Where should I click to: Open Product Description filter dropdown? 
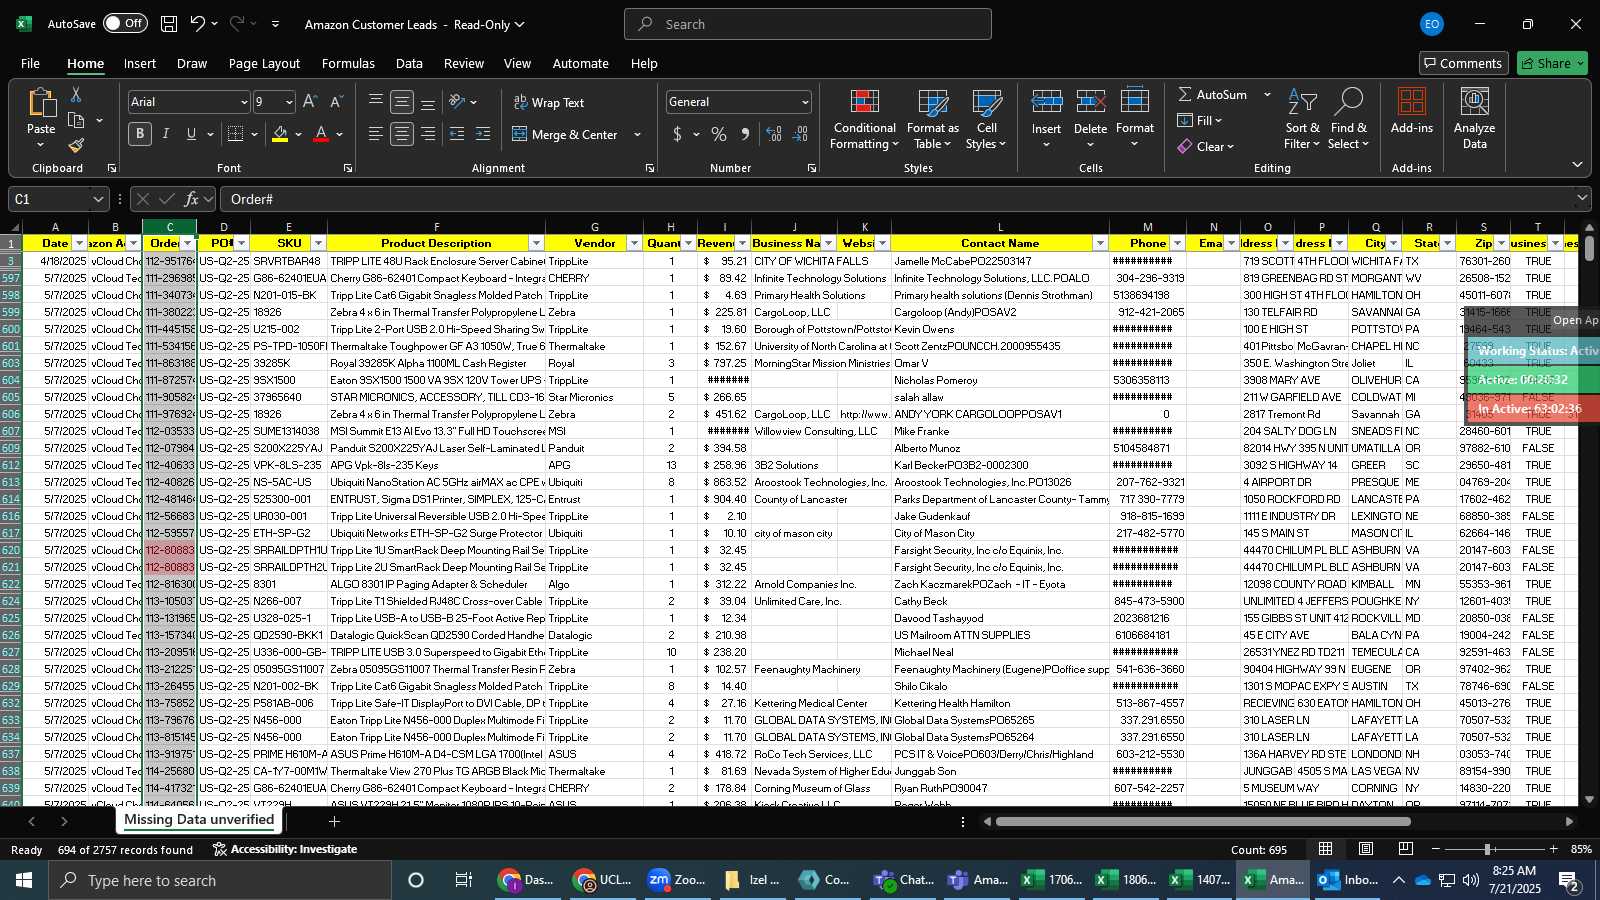pos(536,243)
